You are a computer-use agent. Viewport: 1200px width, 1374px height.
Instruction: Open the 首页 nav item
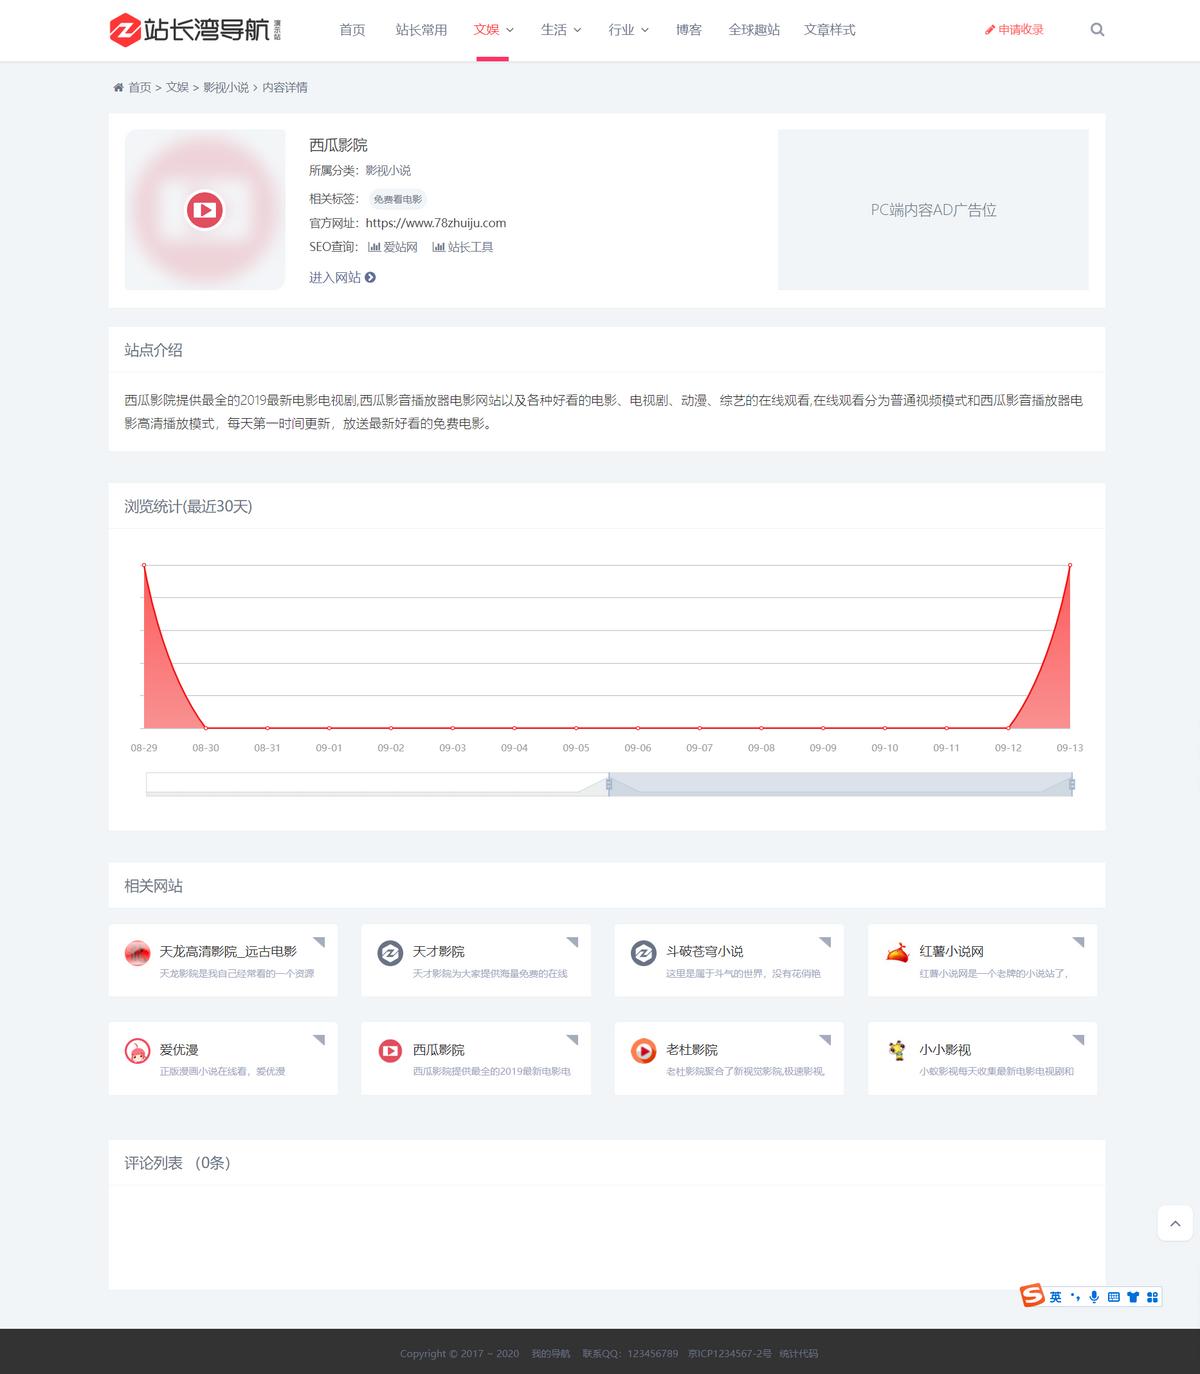352,30
